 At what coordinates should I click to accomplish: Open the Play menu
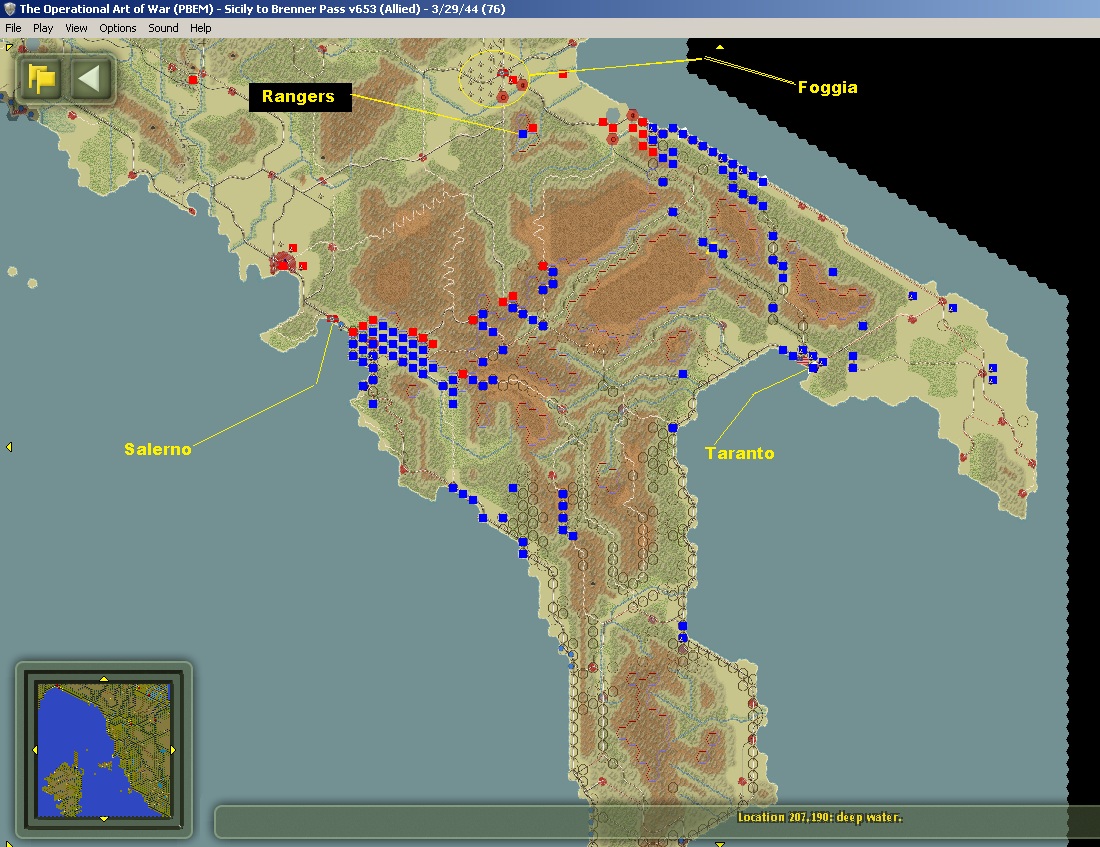43,28
